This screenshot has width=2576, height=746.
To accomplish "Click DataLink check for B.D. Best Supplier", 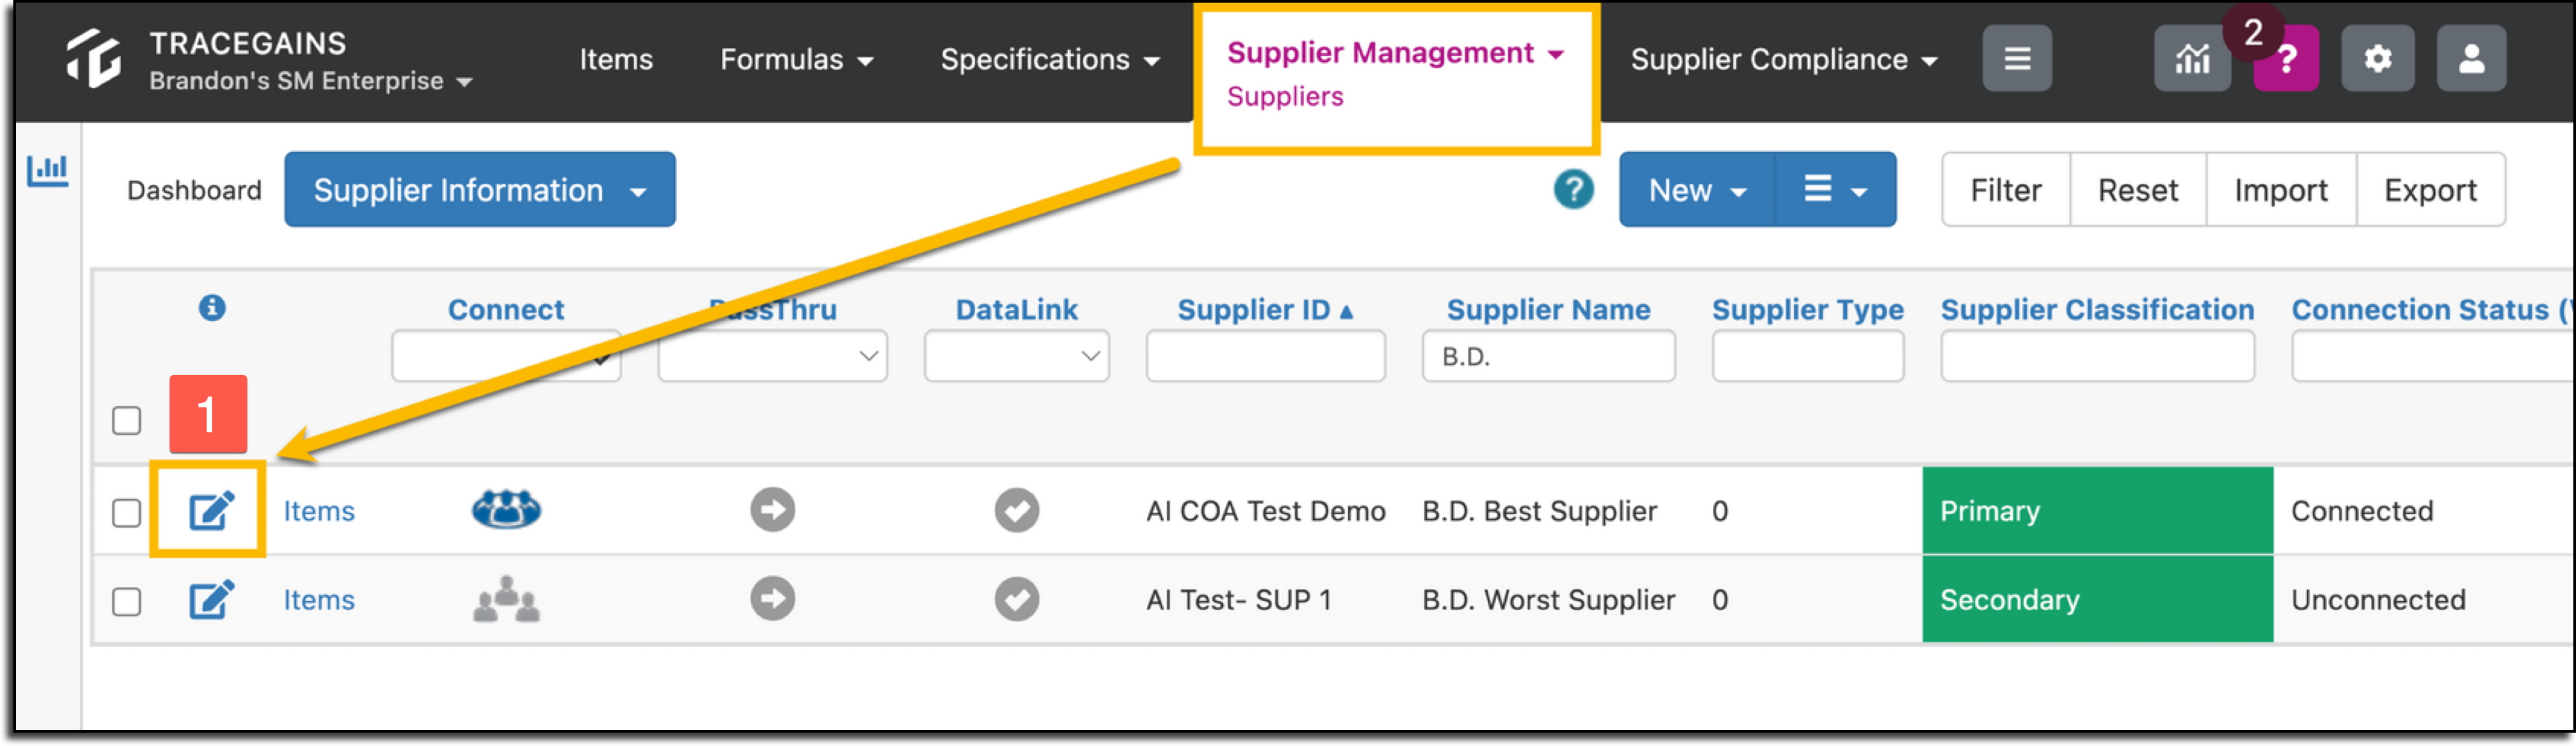I will (x=1016, y=510).
